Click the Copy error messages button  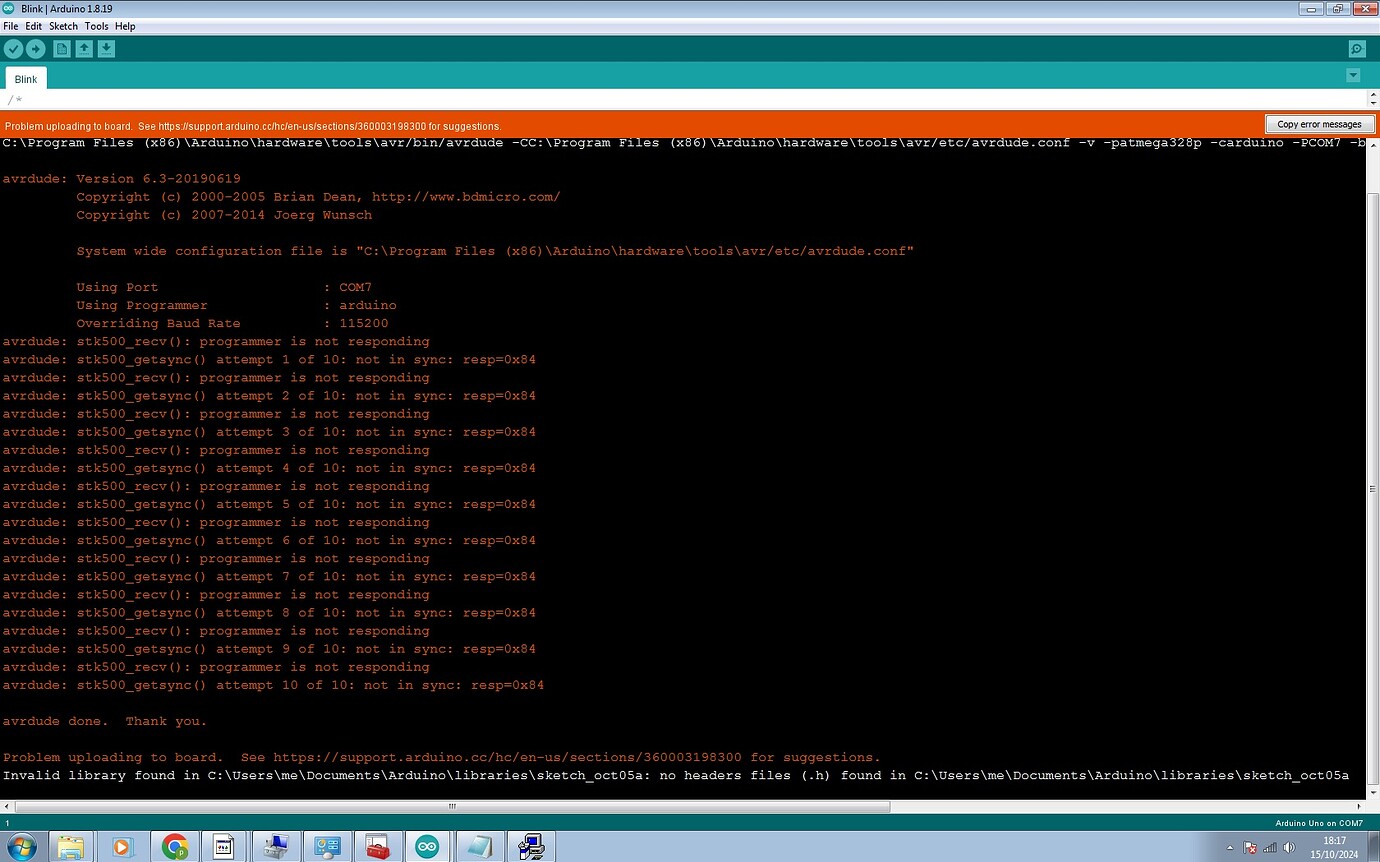[x=1319, y=123]
